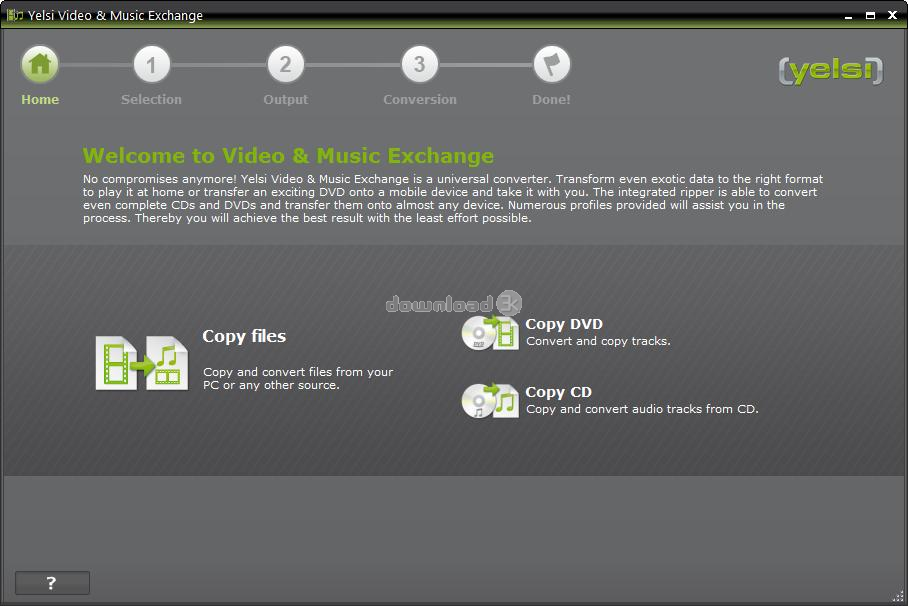Go to the Done! step label
Viewport: 908px width, 606px height.
pos(551,100)
